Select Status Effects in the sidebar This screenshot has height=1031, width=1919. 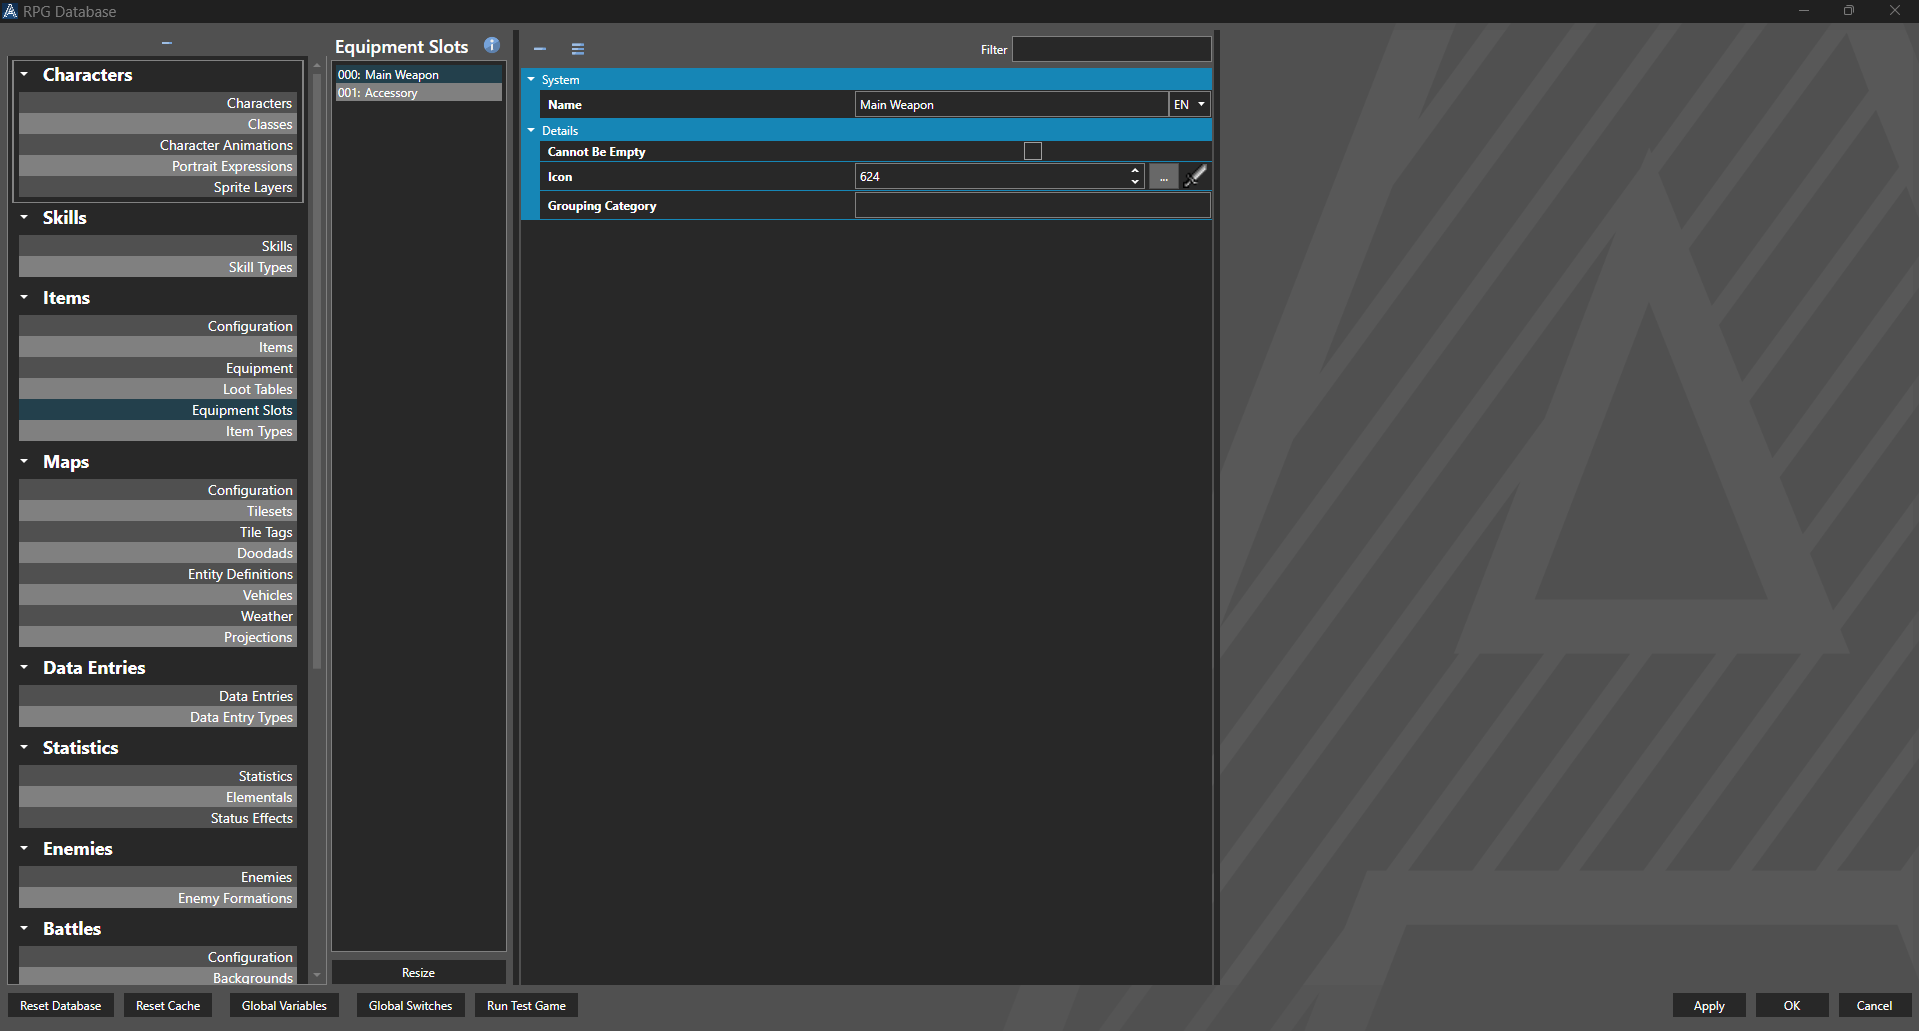point(251,818)
